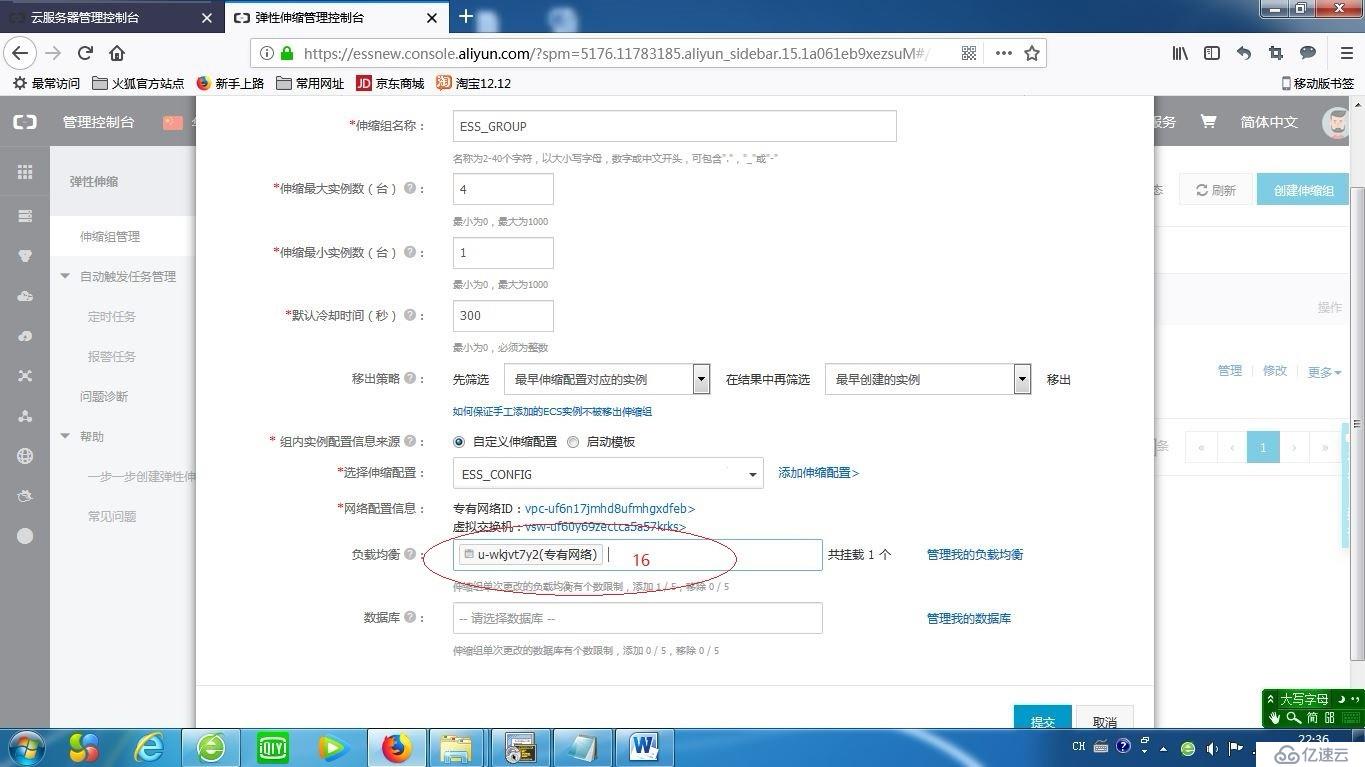
Task: Open Firefox from the taskbar
Action: point(397,748)
